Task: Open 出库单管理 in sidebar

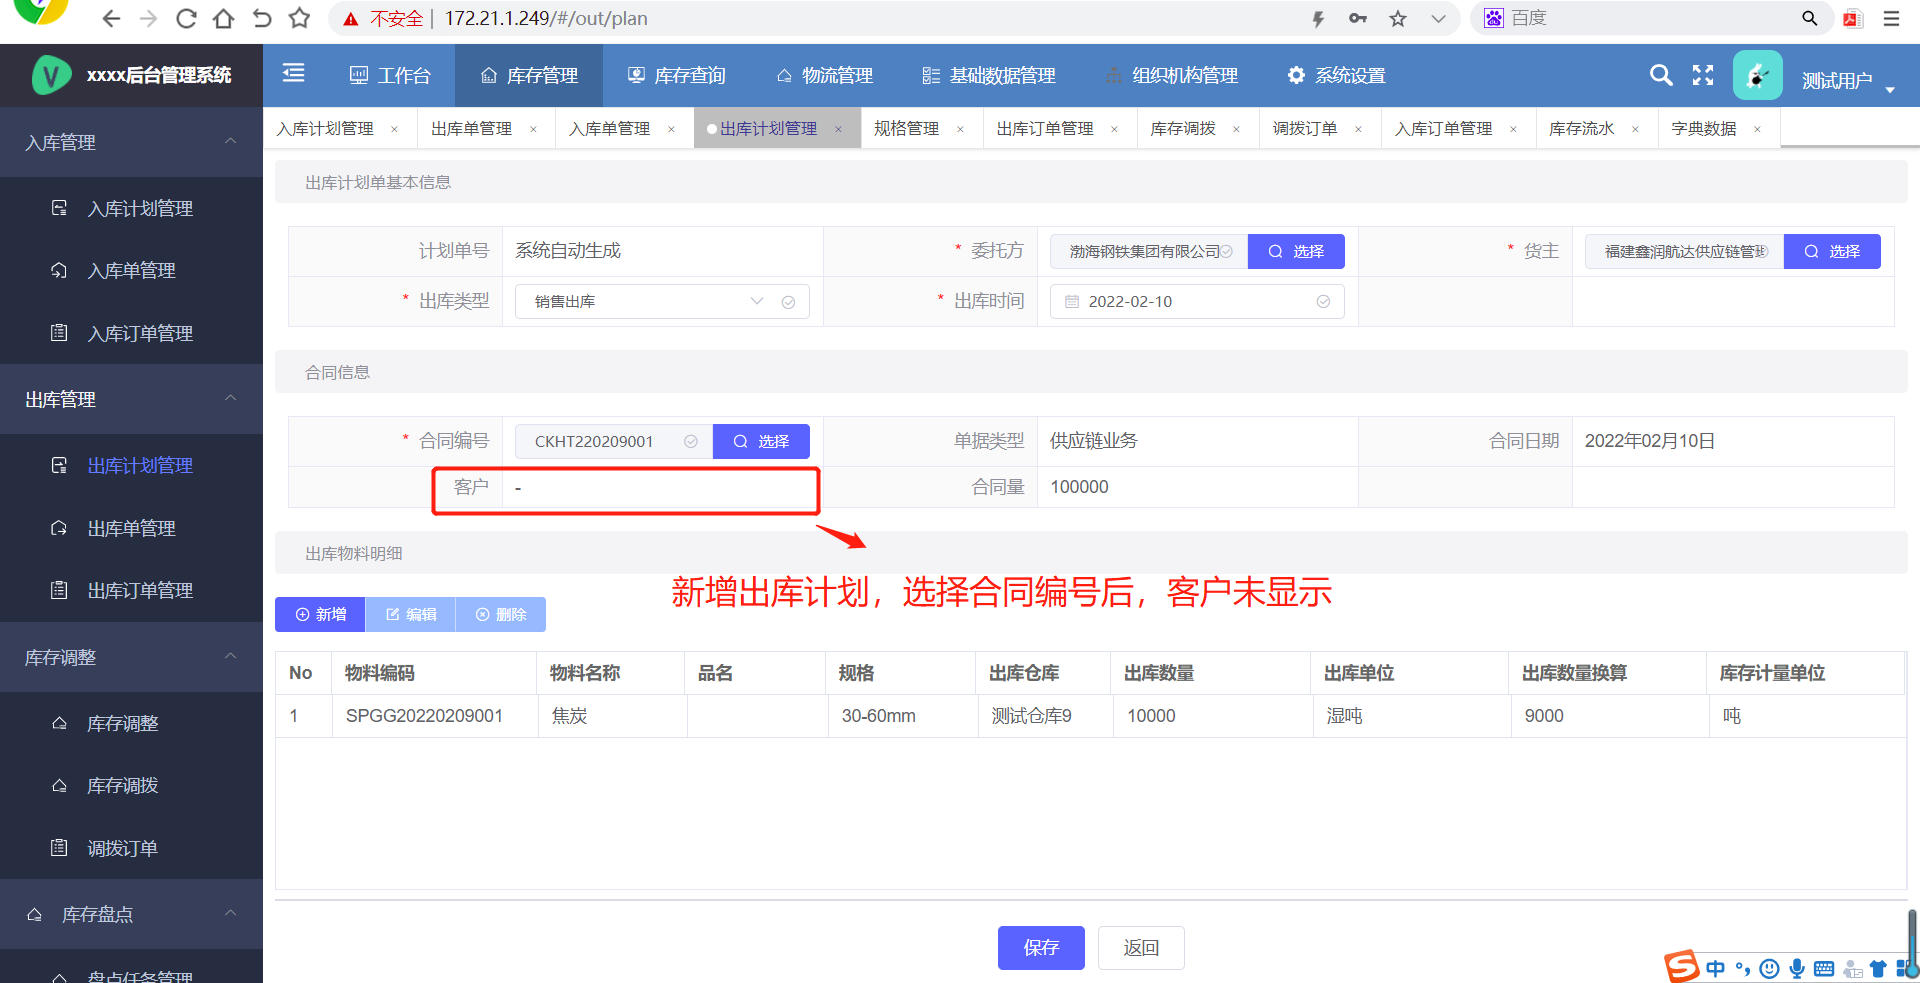Action: 131,528
